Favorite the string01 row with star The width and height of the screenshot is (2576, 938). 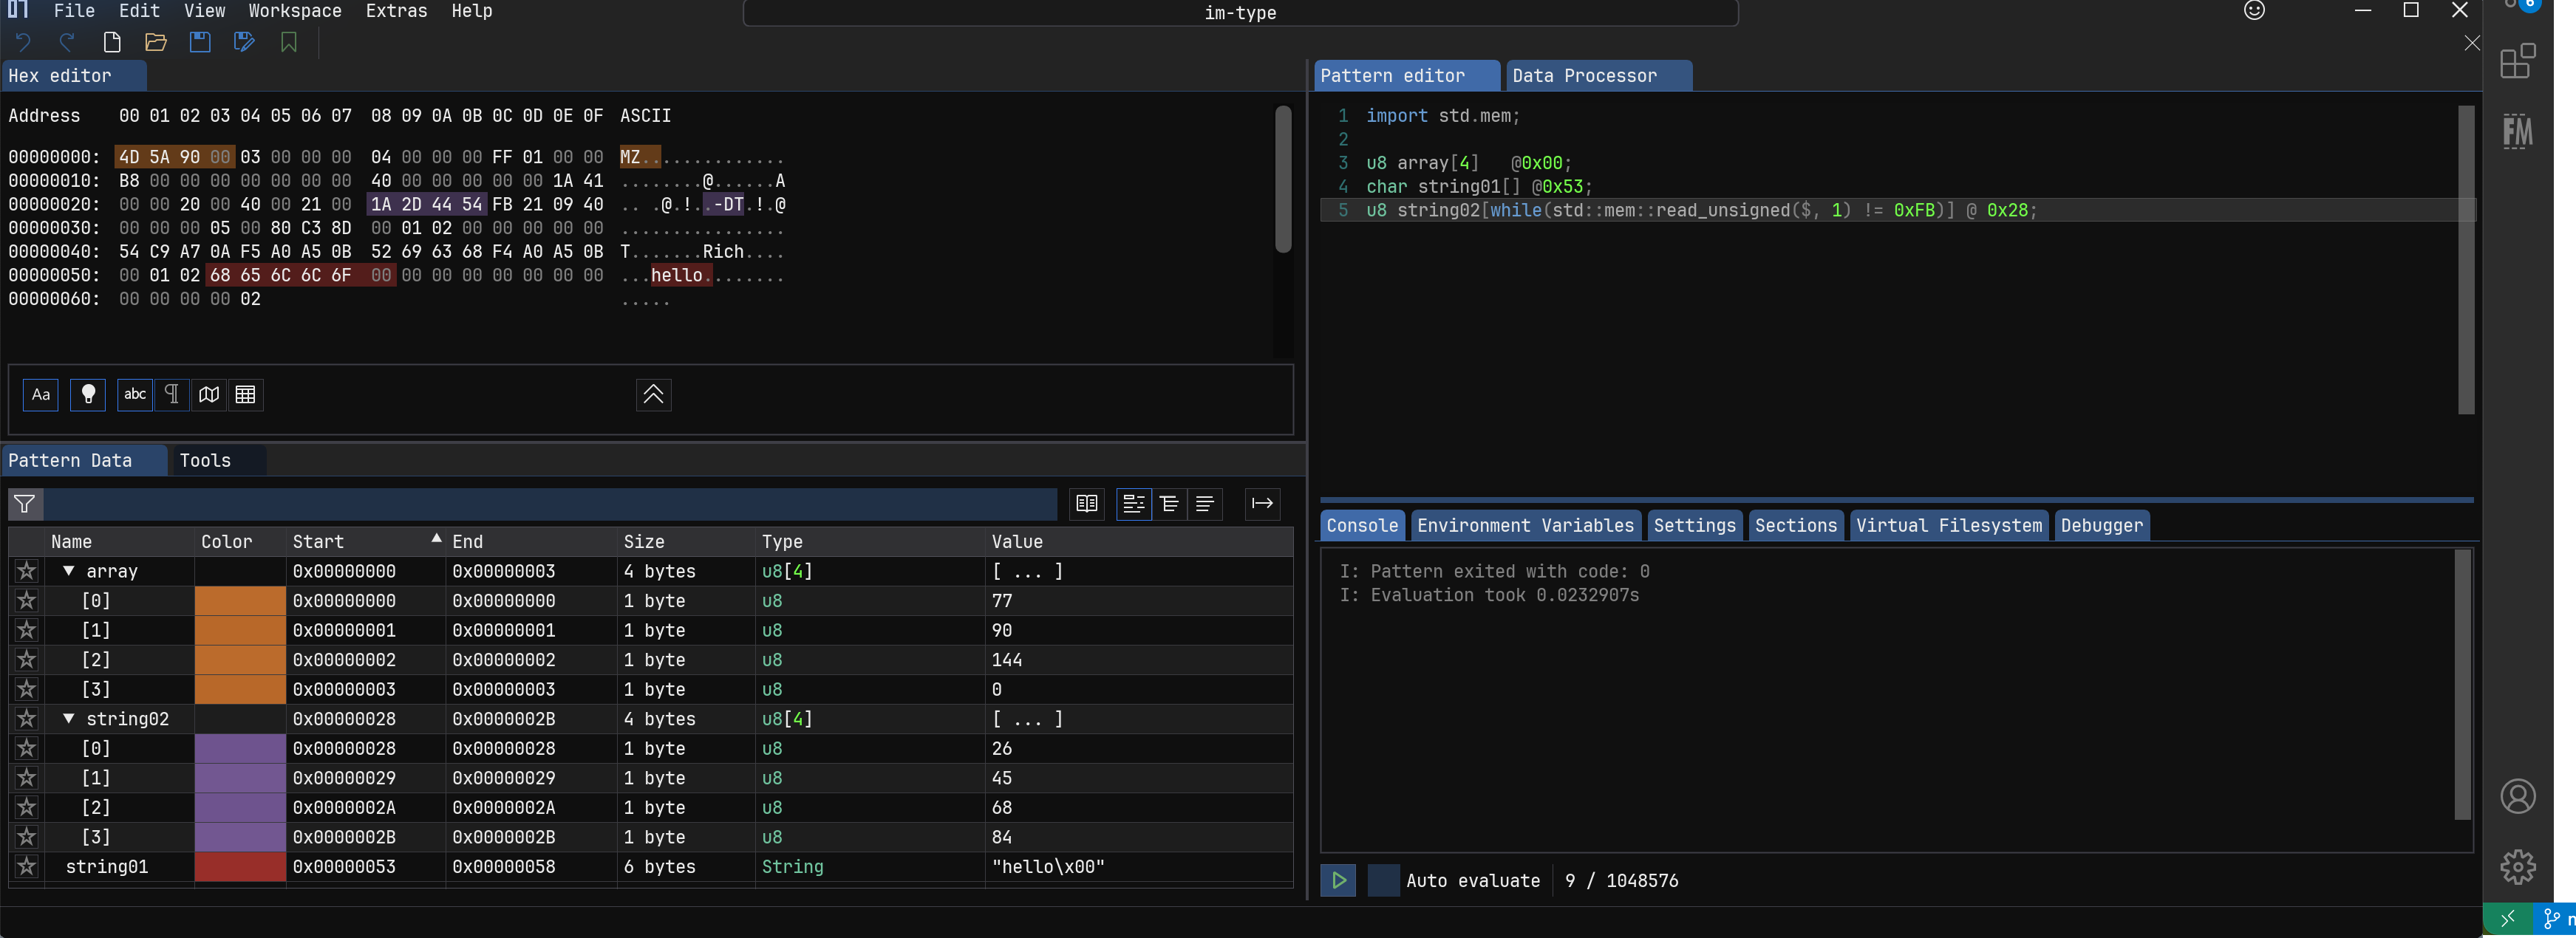coord(27,866)
